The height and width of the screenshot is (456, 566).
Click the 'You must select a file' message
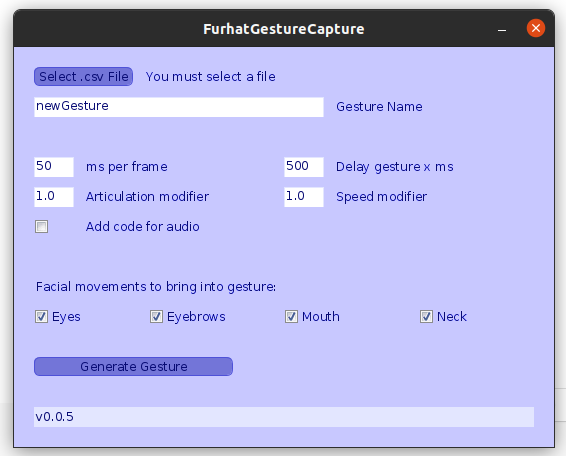[210, 77]
